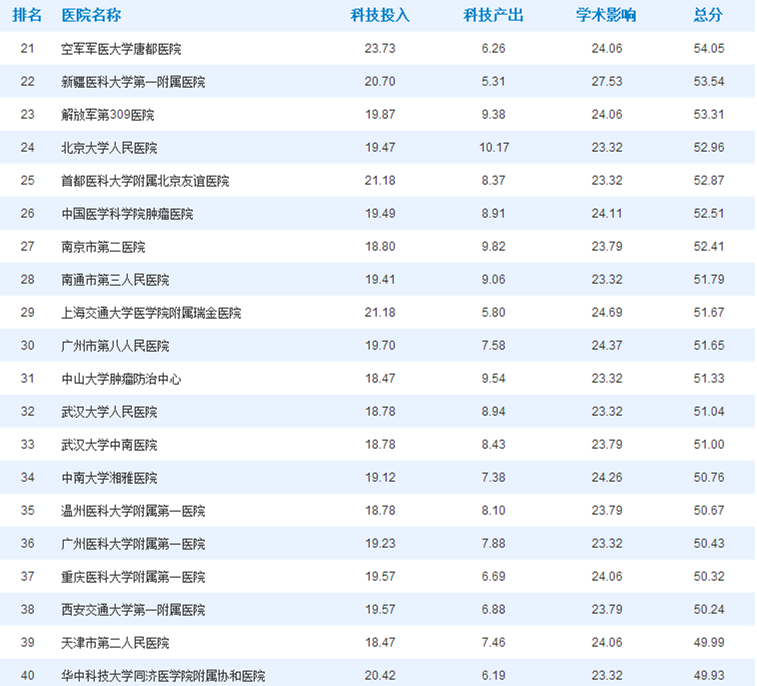This screenshot has height=686, width=757.
Task: Select hospital name 解放军第309医院
Action: click(108, 115)
